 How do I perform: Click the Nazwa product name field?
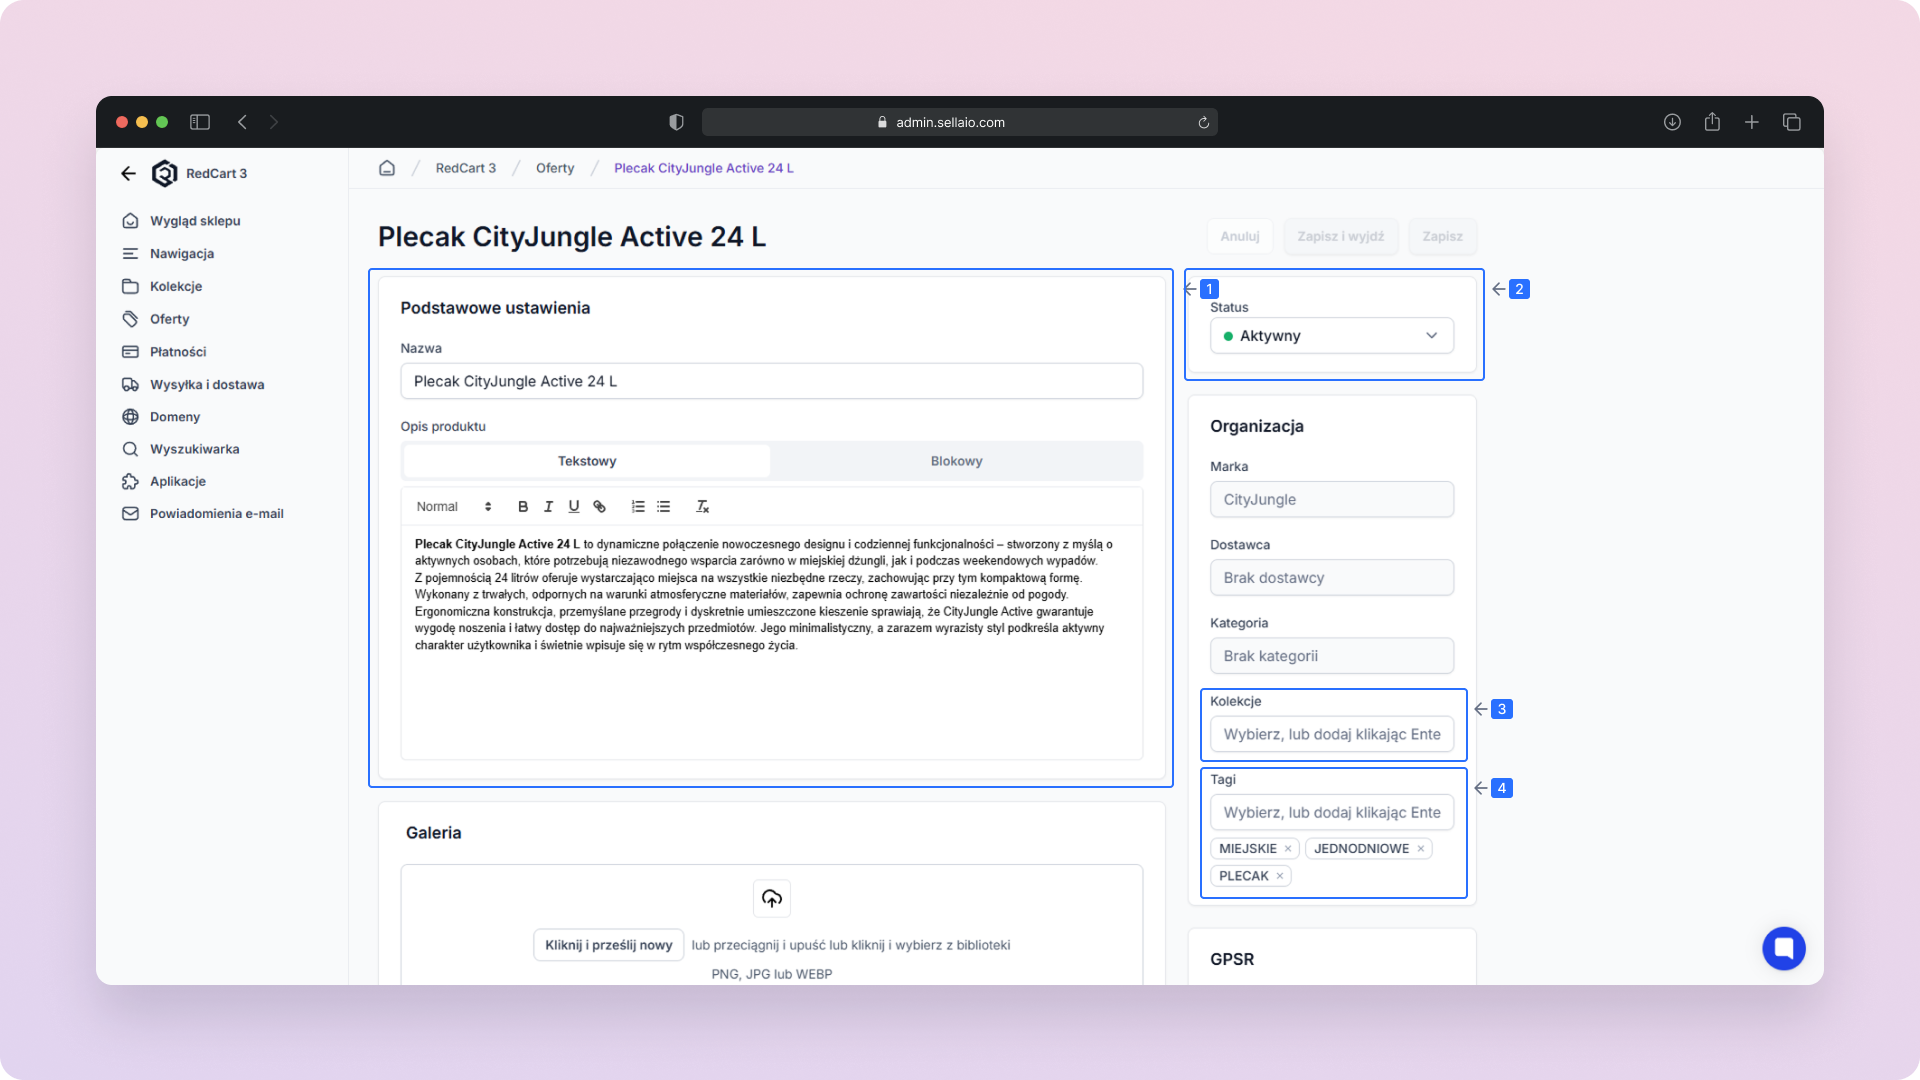coord(771,381)
